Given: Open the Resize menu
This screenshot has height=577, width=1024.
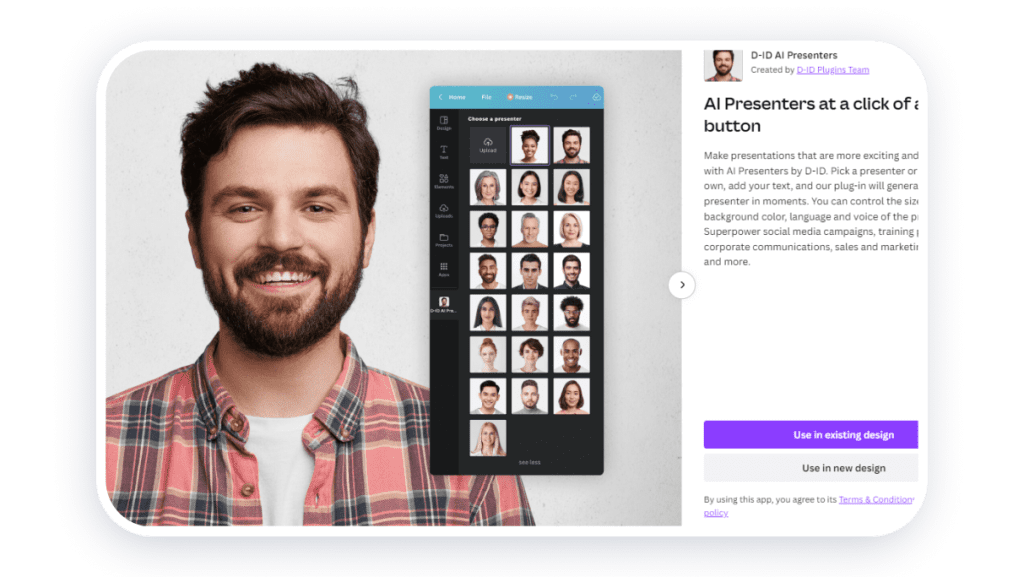Looking at the screenshot, I should click(x=519, y=97).
